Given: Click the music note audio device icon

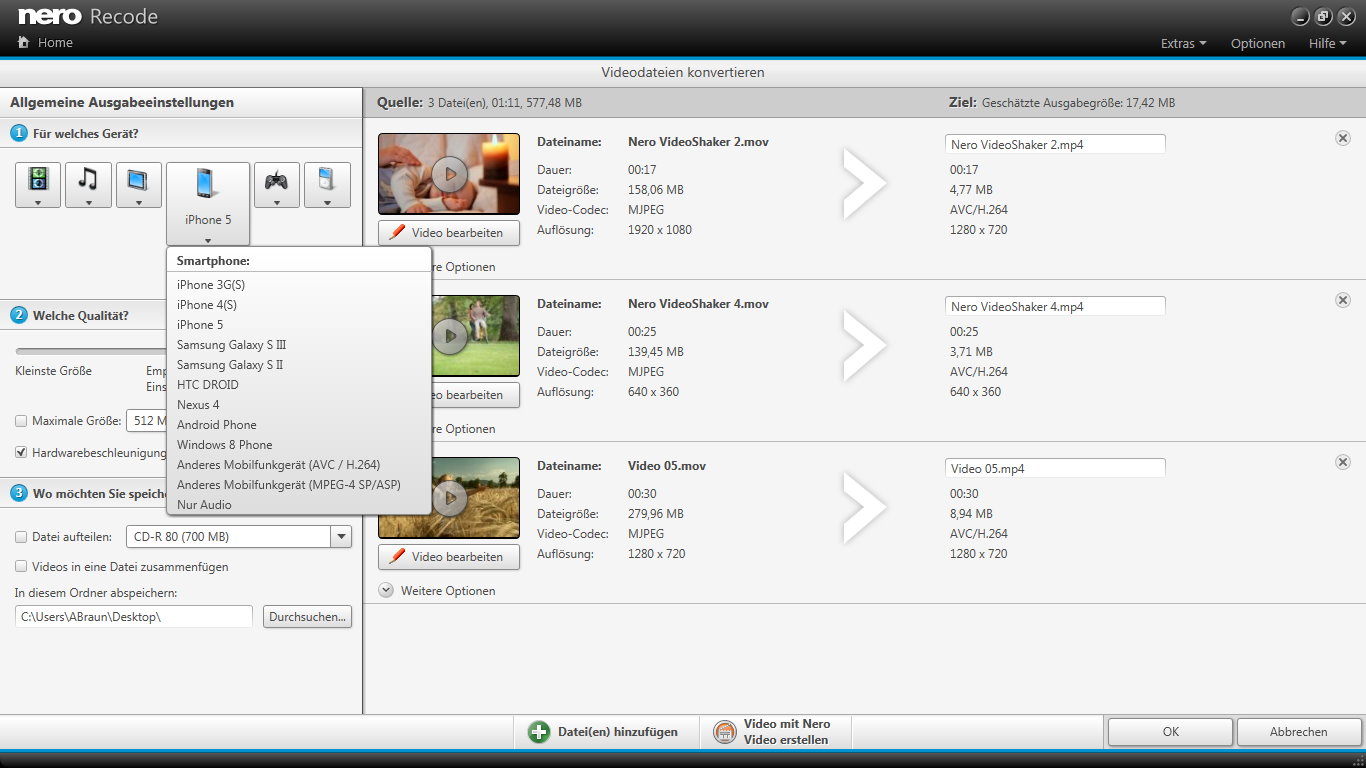Looking at the screenshot, I should pos(88,180).
